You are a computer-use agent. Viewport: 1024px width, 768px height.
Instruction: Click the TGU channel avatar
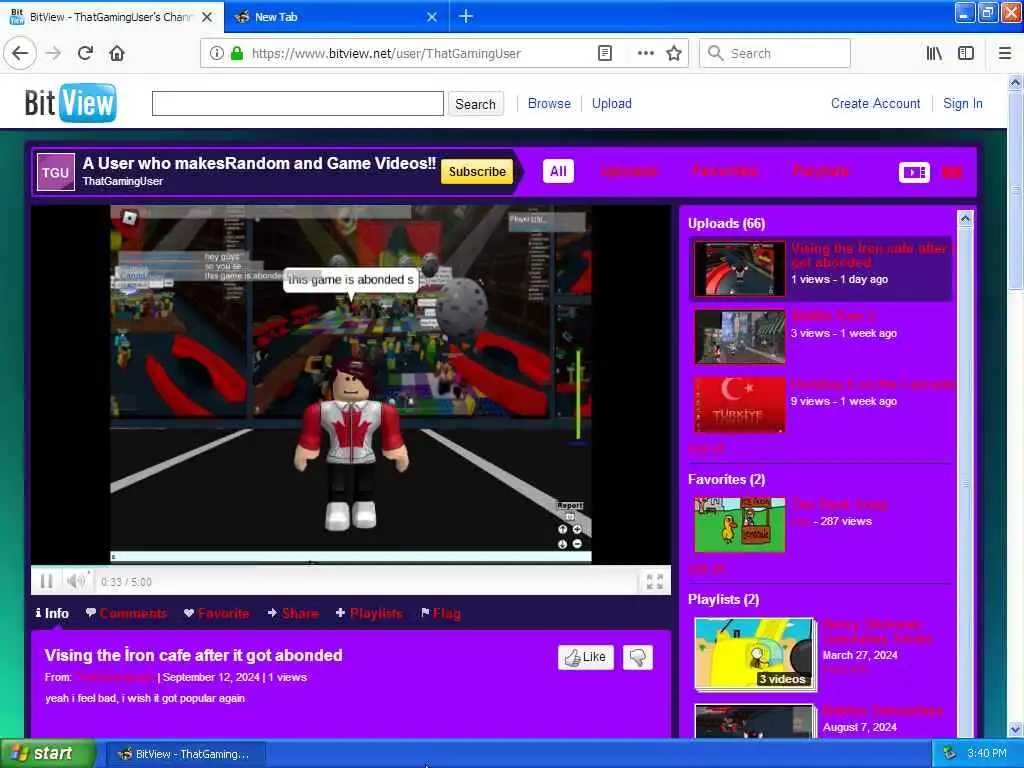pyautogui.click(x=56, y=172)
